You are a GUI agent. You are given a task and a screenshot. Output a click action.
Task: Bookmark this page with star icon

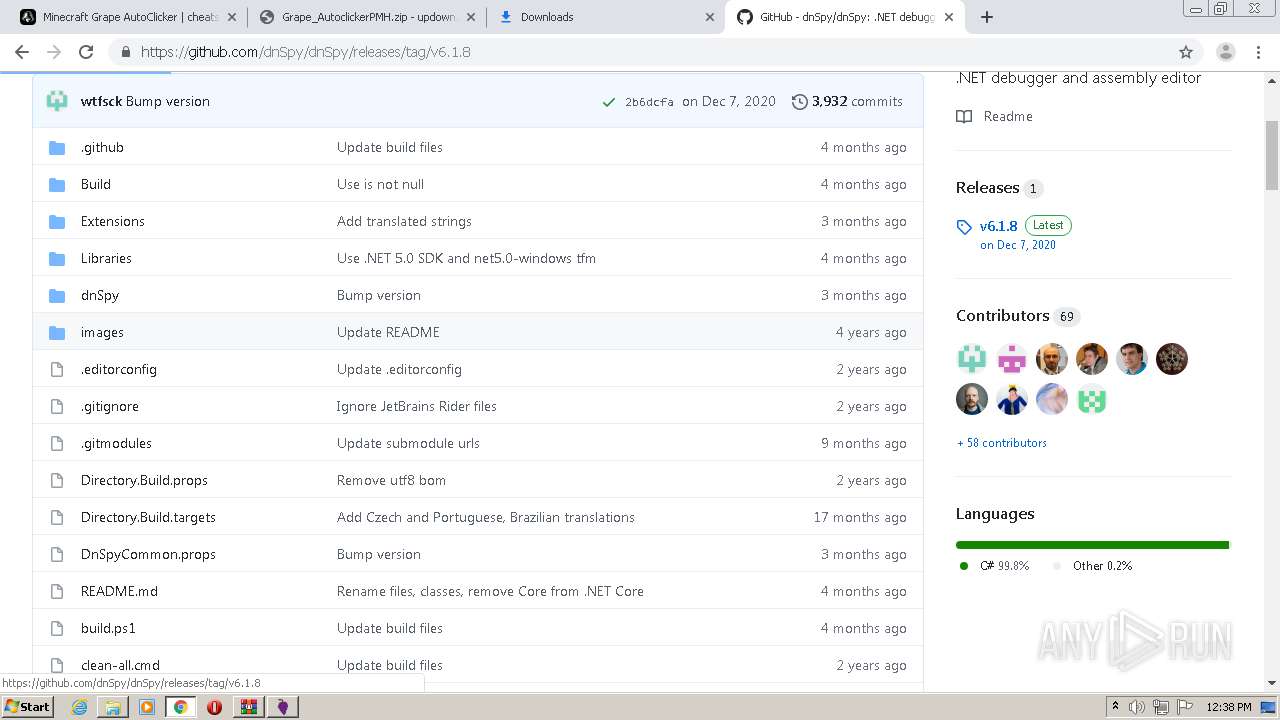pos(1186,52)
